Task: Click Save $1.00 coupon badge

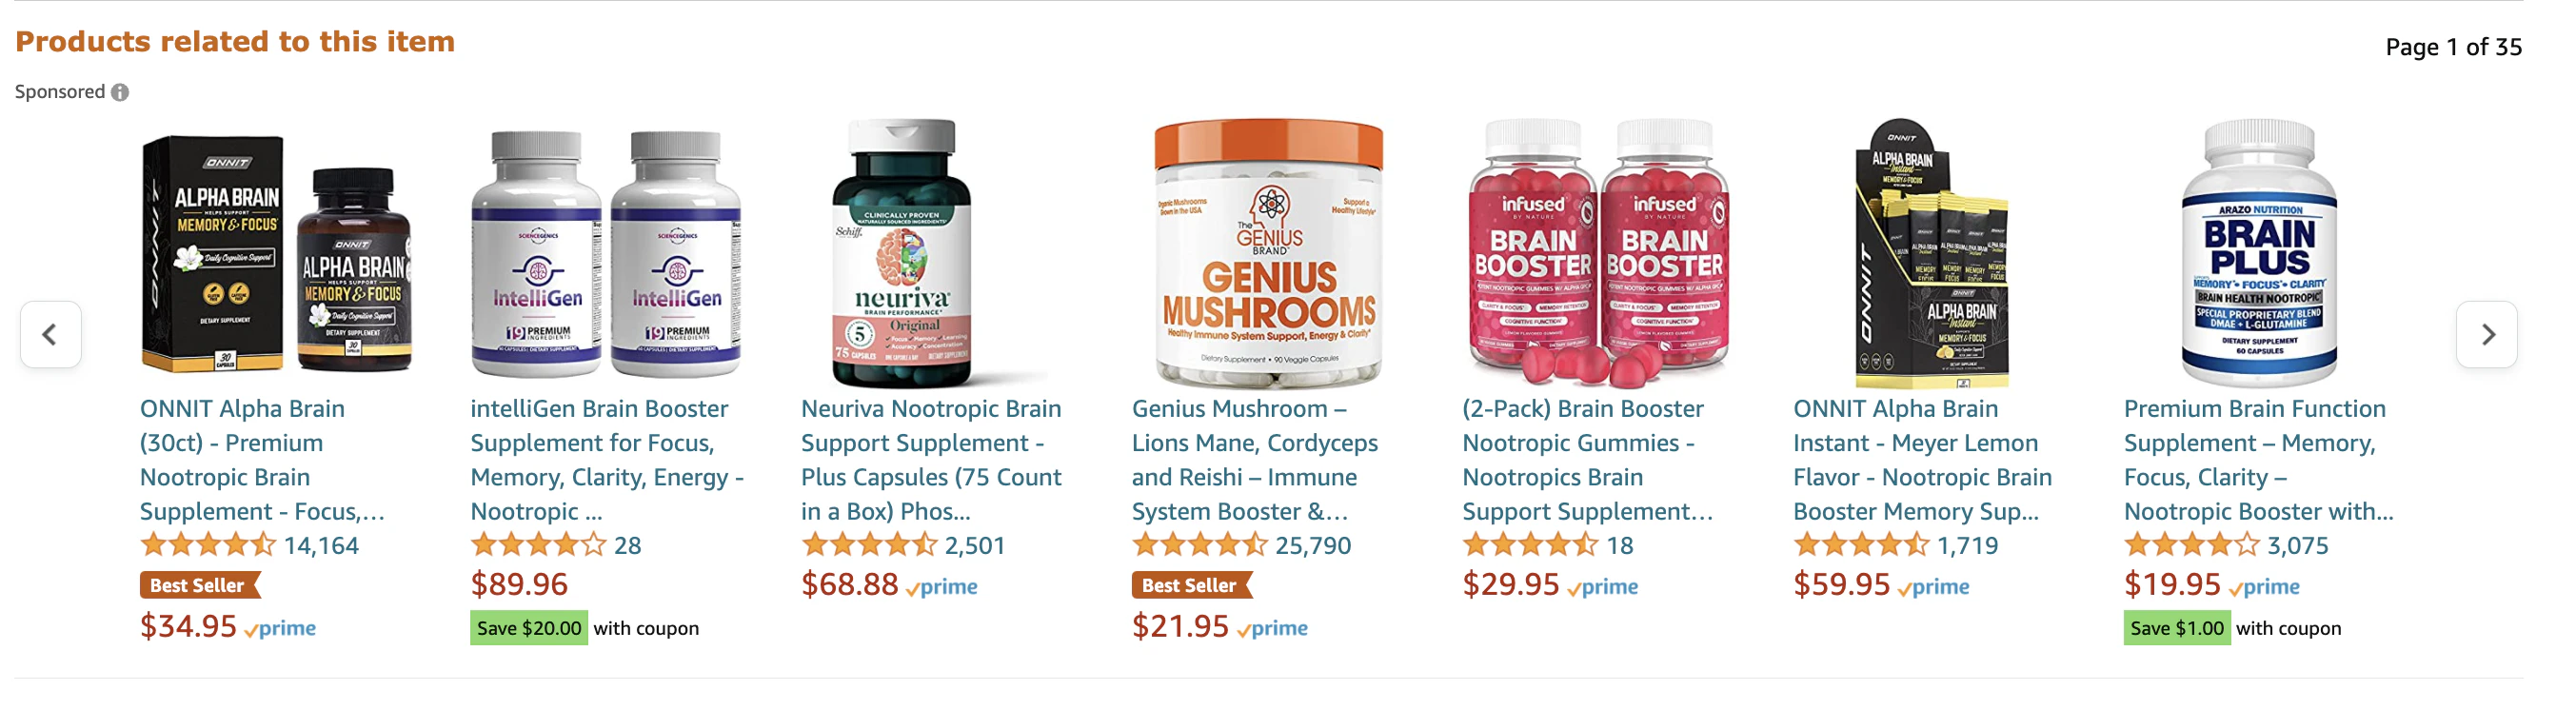Action: pyautogui.click(x=2177, y=628)
